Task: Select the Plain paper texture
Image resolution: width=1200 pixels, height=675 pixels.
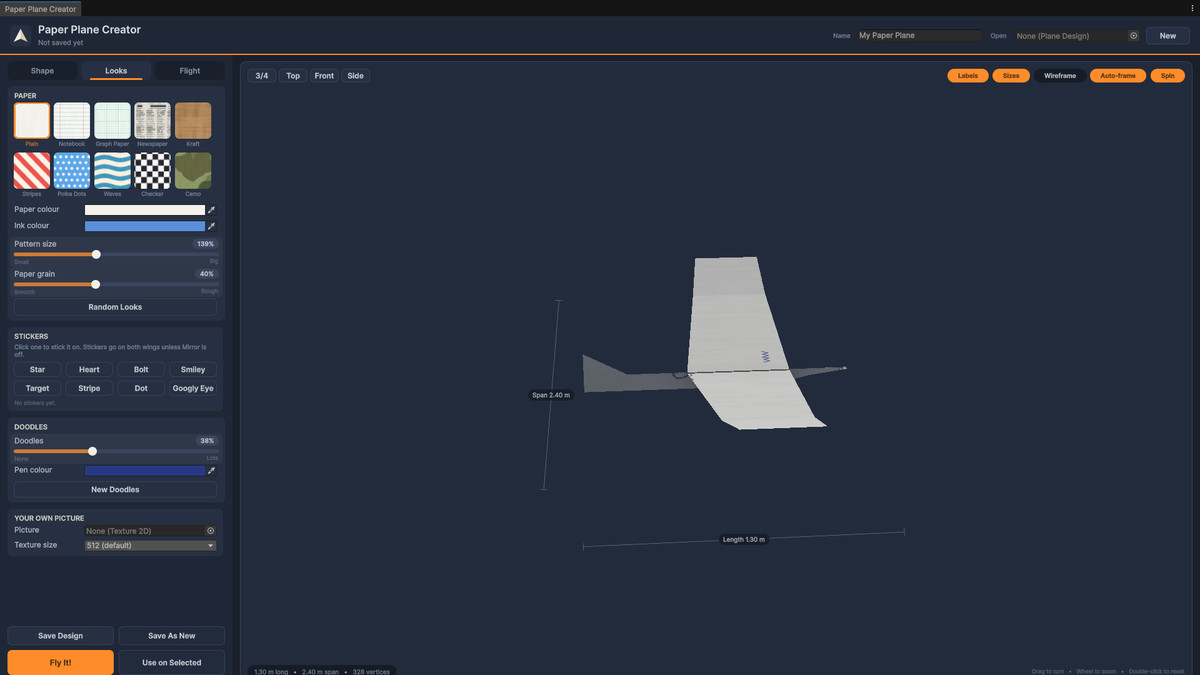Action: coord(32,121)
